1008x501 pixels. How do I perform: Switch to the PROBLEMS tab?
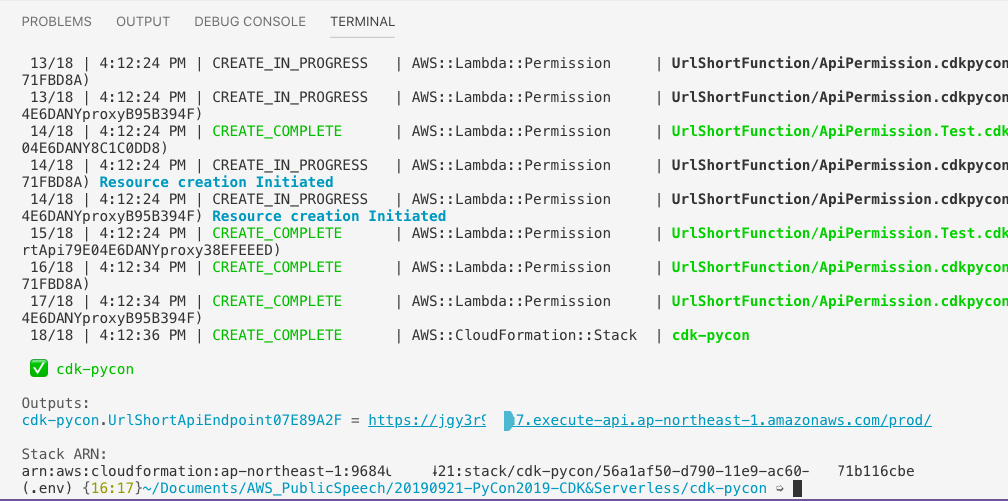click(x=57, y=22)
